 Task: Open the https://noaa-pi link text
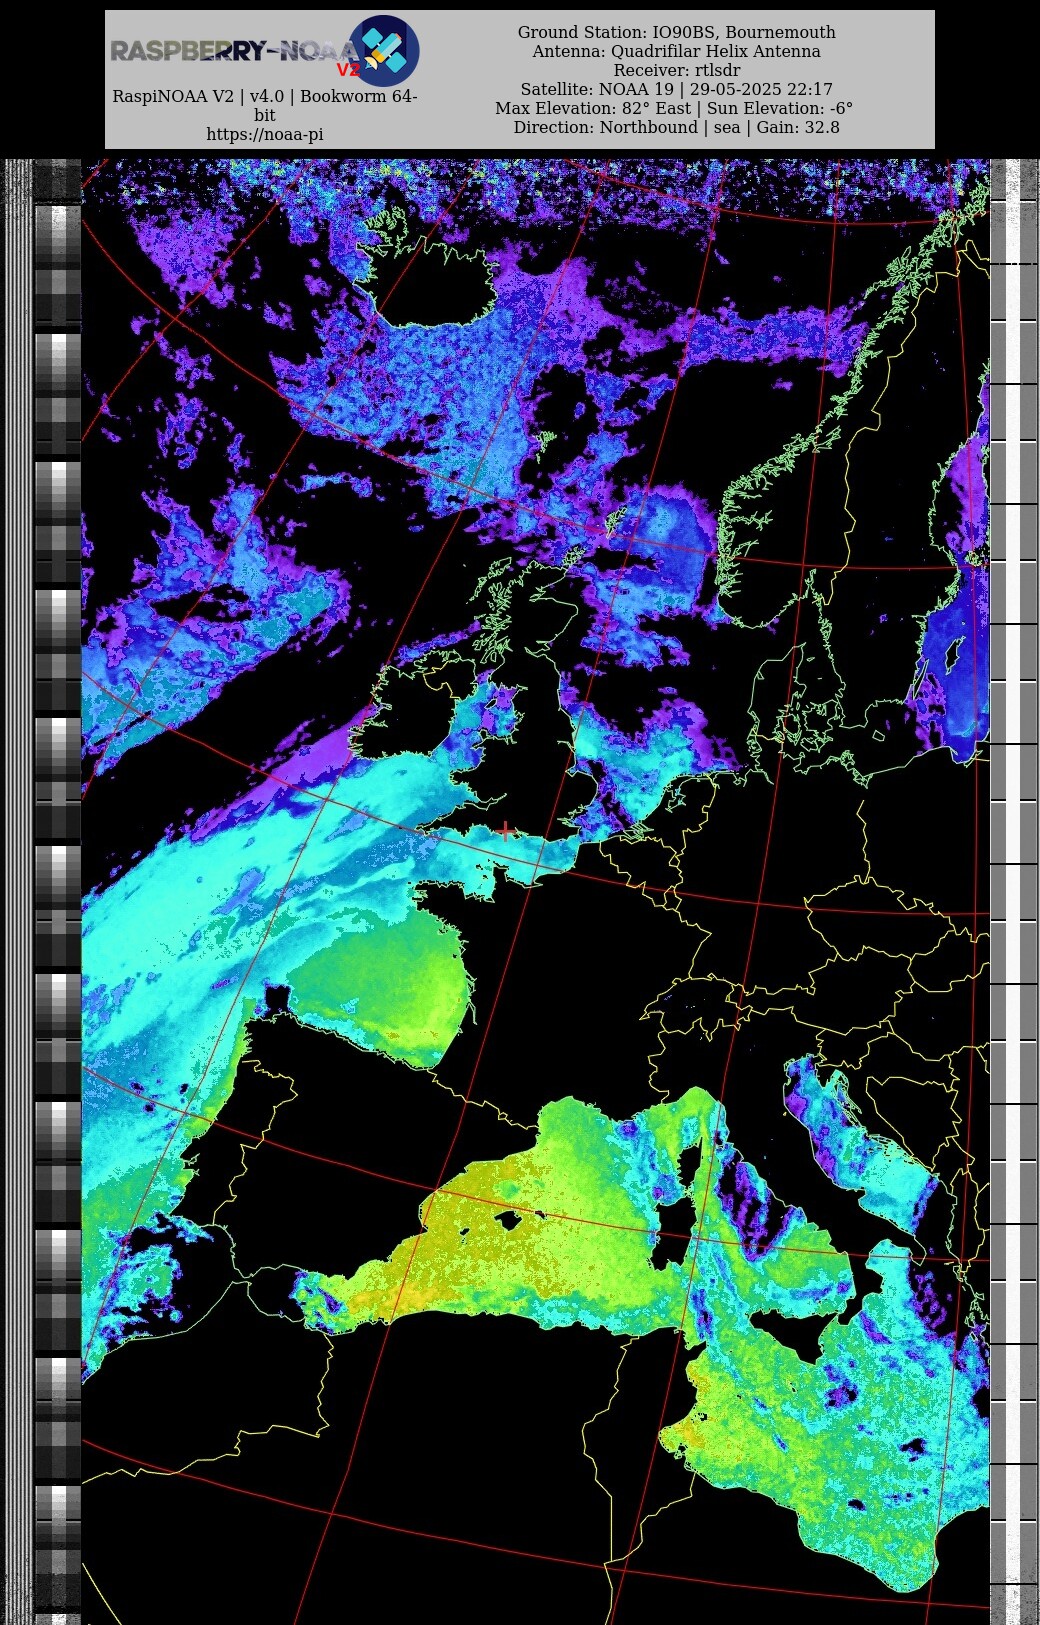pyautogui.click(x=265, y=134)
